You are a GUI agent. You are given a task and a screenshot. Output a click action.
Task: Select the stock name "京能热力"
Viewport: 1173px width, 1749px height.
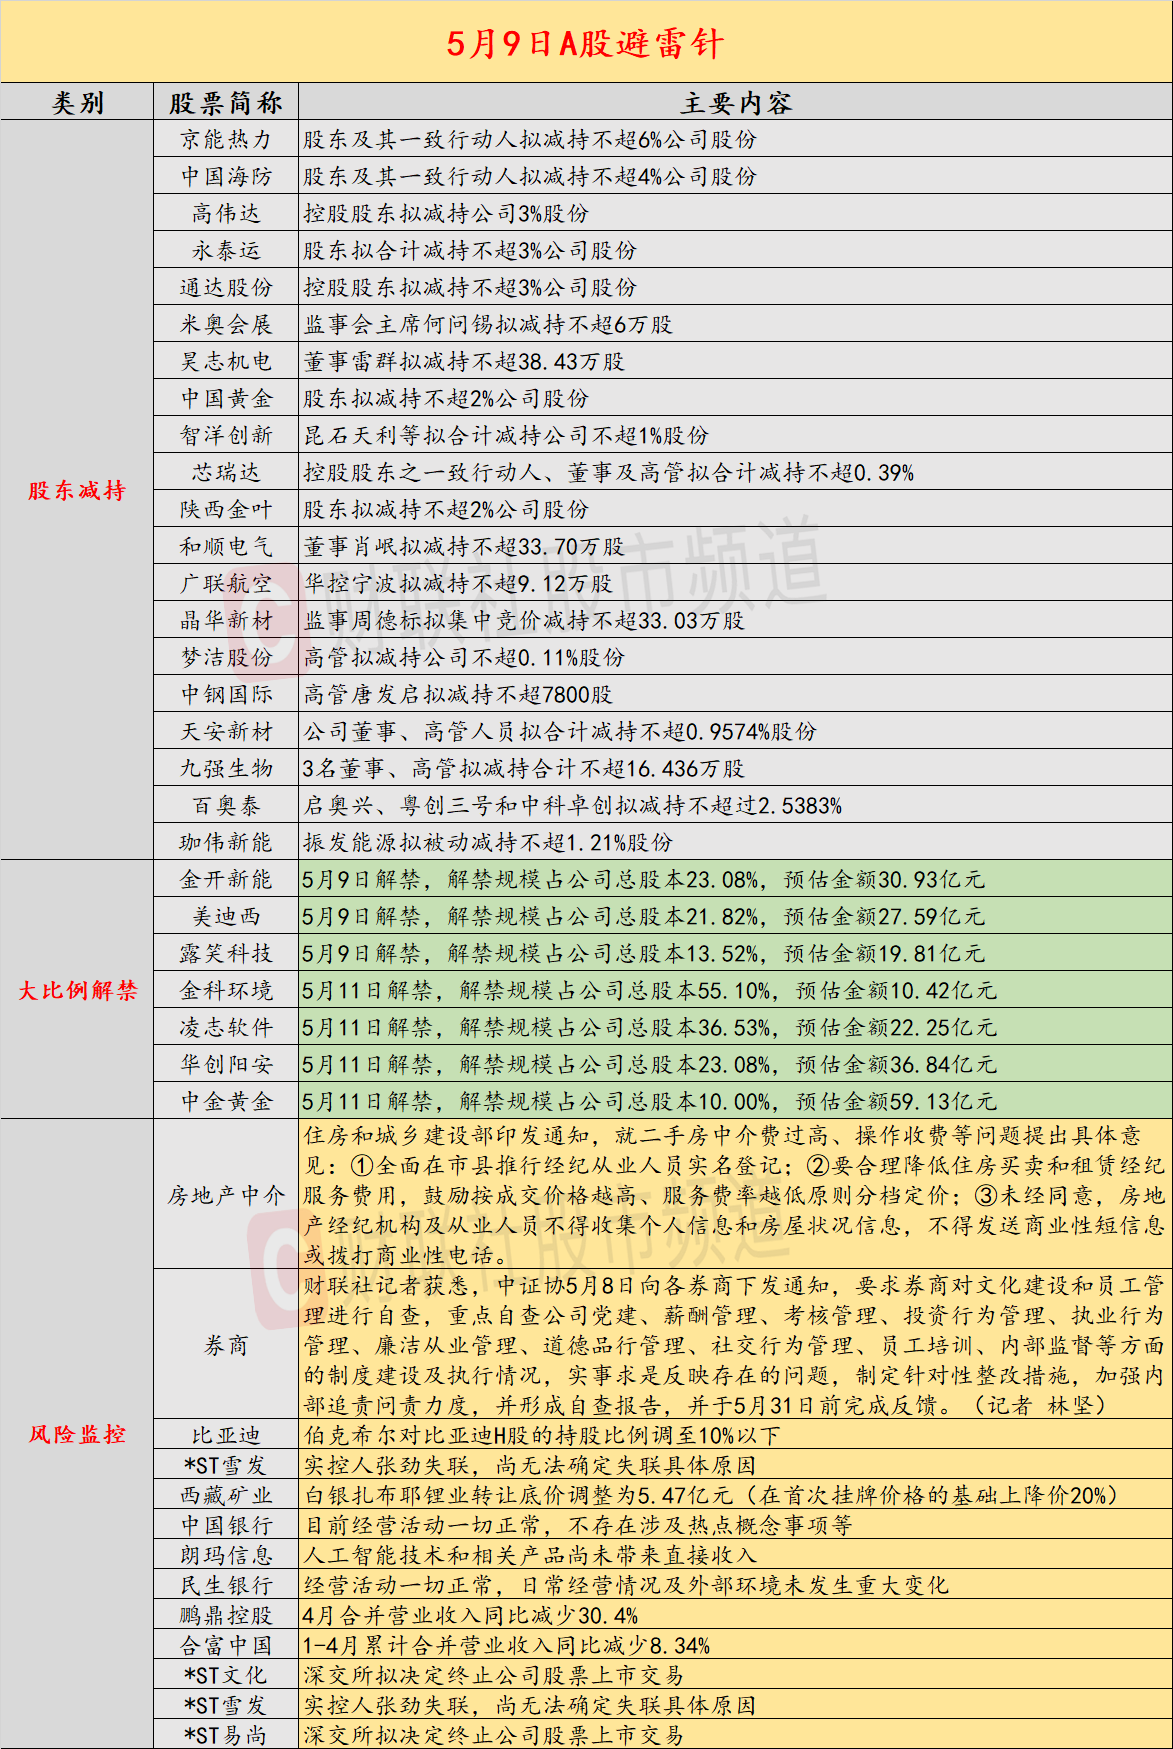pyautogui.click(x=226, y=139)
